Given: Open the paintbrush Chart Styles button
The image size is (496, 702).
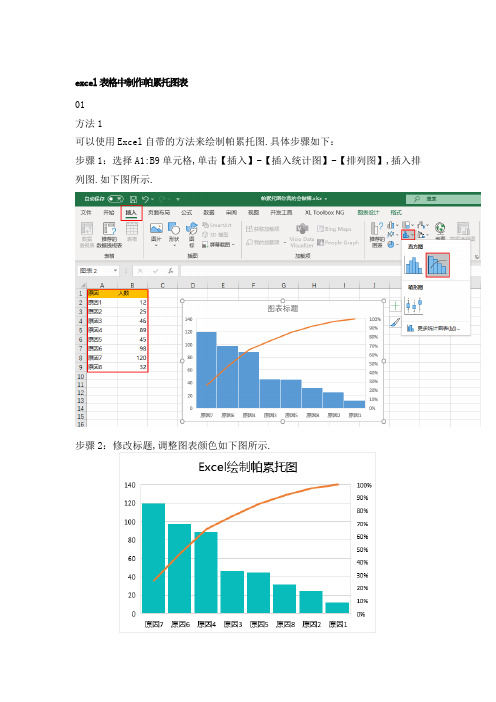Looking at the screenshot, I should click(x=395, y=322).
